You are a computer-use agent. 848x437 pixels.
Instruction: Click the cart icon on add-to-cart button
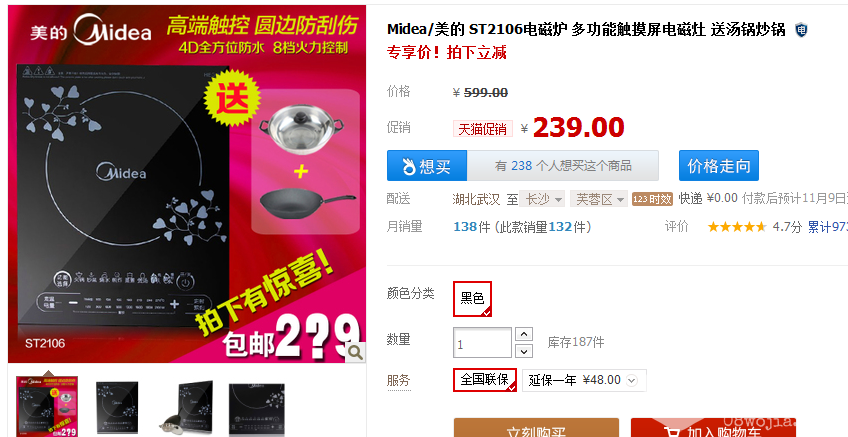pyautogui.click(x=672, y=432)
